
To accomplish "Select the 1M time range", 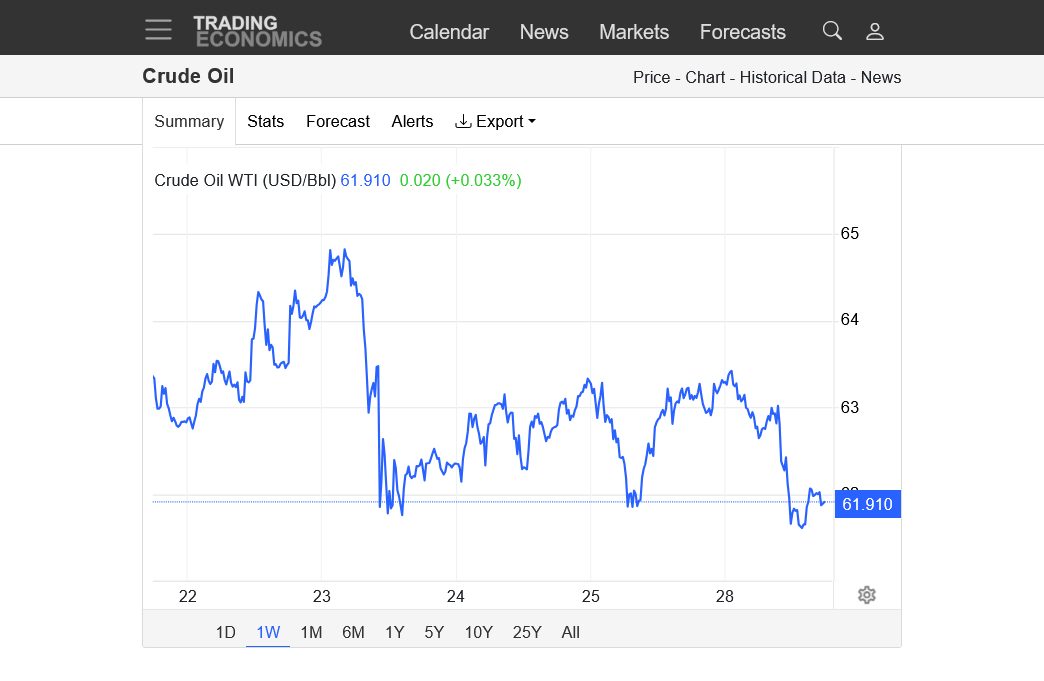I will pyautogui.click(x=311, y=632).
